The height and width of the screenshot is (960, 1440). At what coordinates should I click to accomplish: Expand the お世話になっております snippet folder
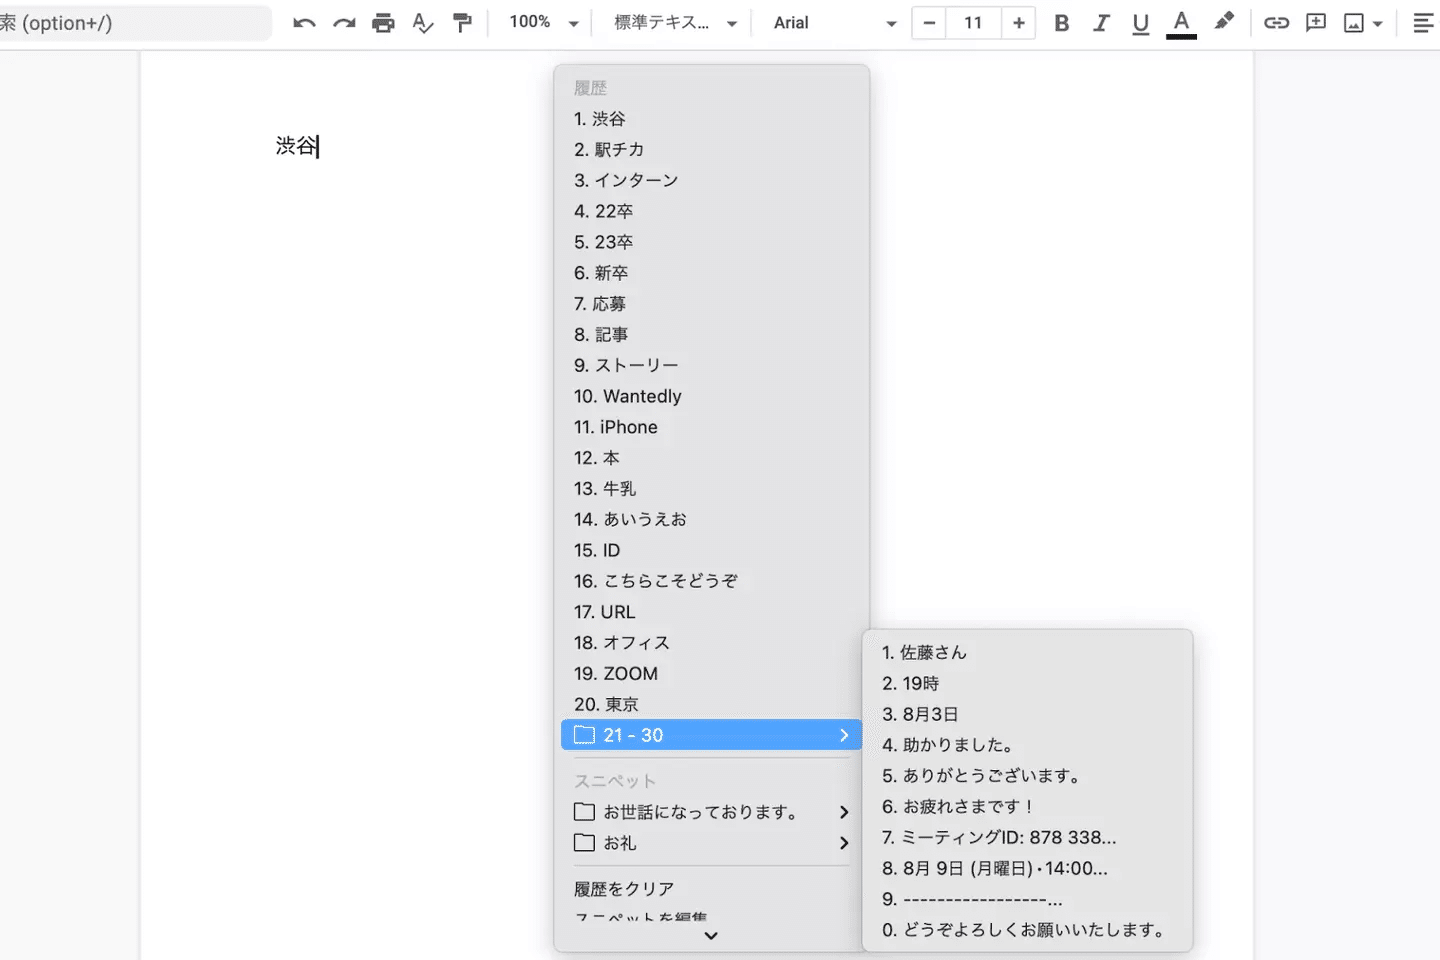(x=710, y=812)
